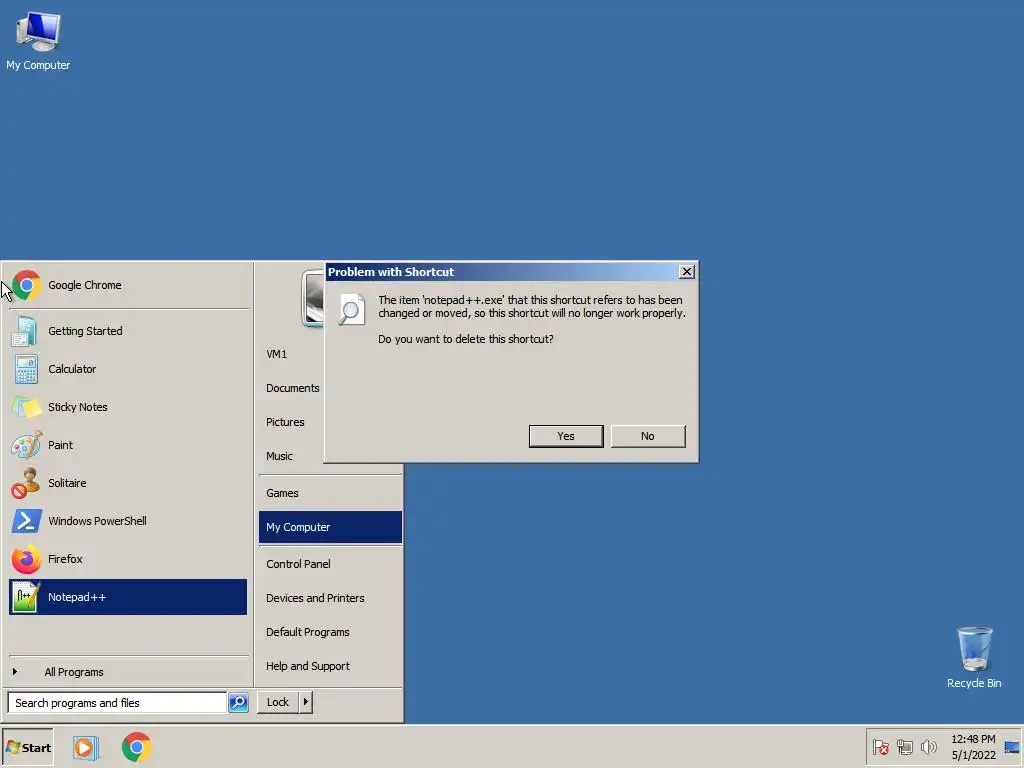The width and height of the screenshot is (1024, 768).
Task: Click the Lock button
Action: (278, 702)
